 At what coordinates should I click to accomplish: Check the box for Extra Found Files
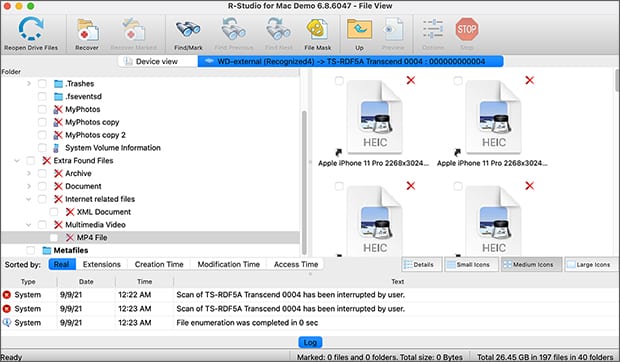click(30, 161)
